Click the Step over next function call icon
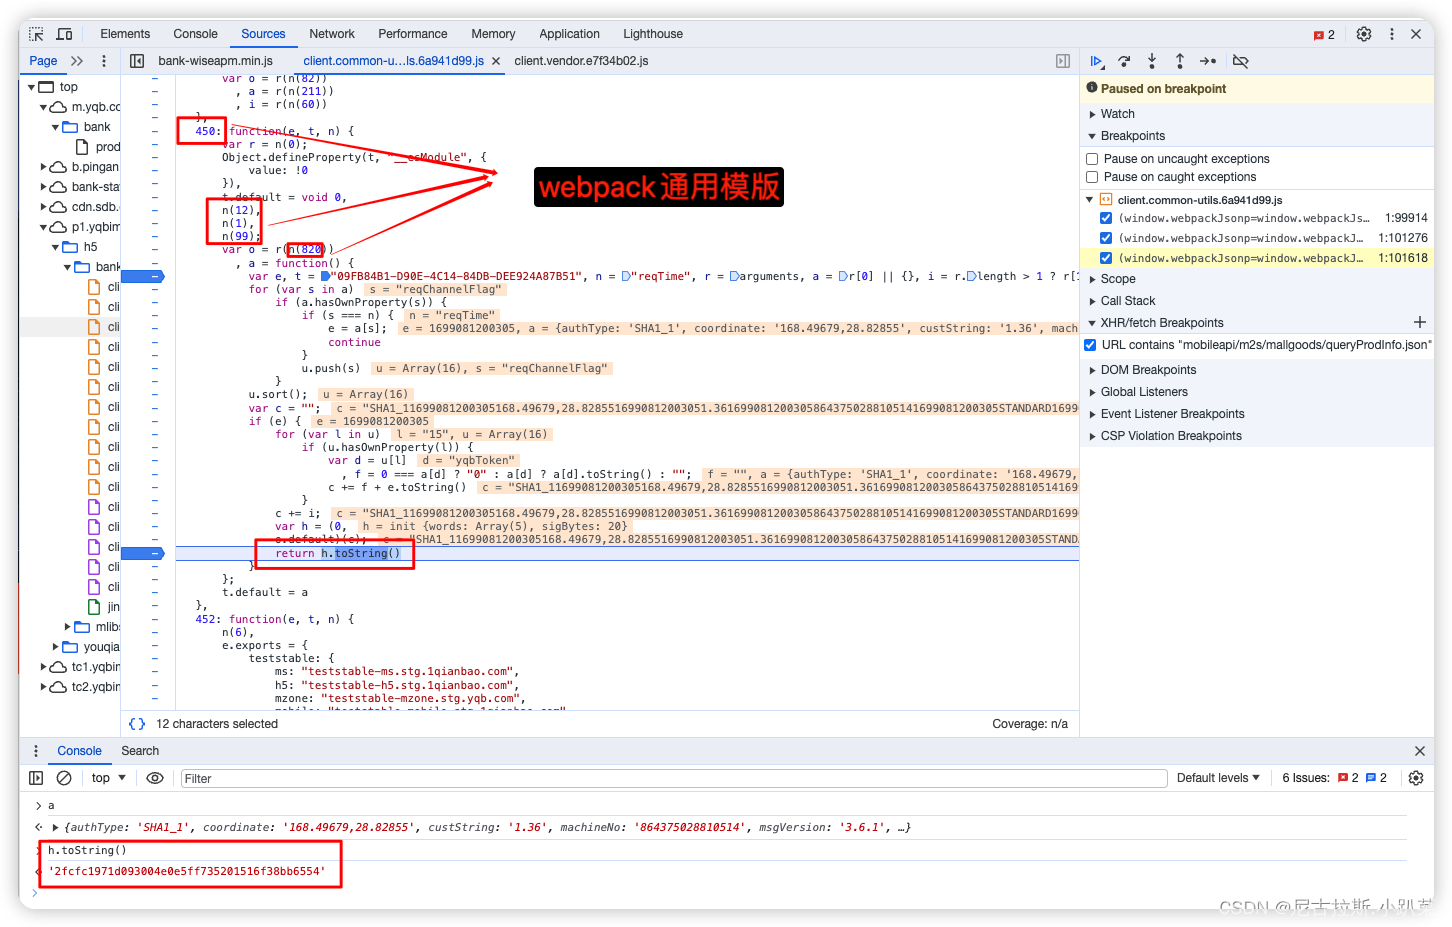1452x927 pixels. tap(1124, 61)
